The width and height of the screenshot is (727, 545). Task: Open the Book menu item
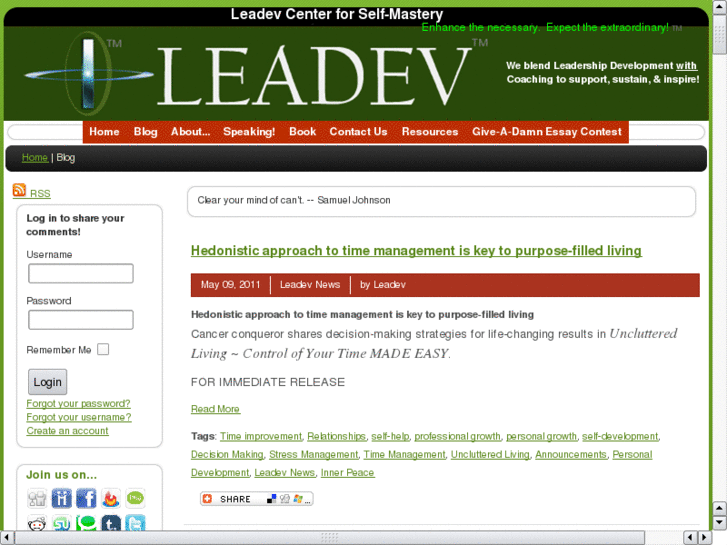[303, 132]
